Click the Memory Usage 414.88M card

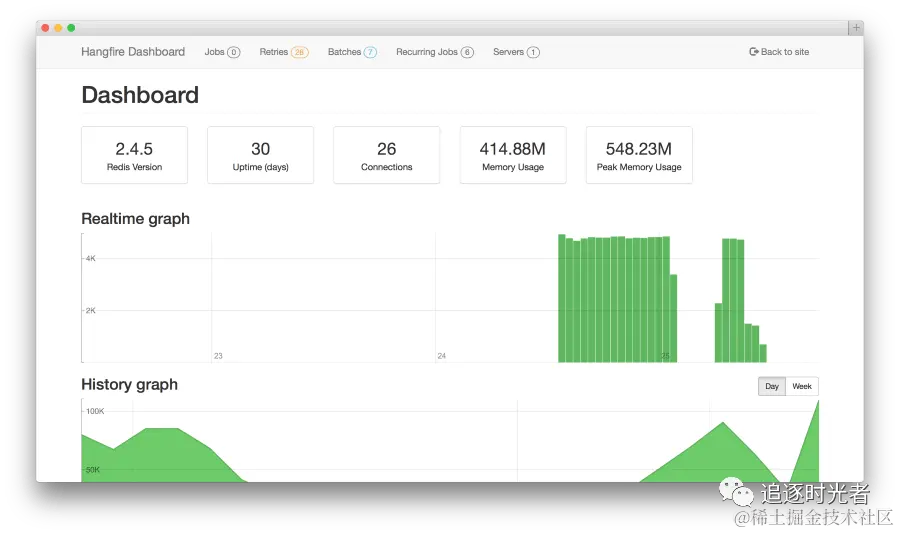513,155
